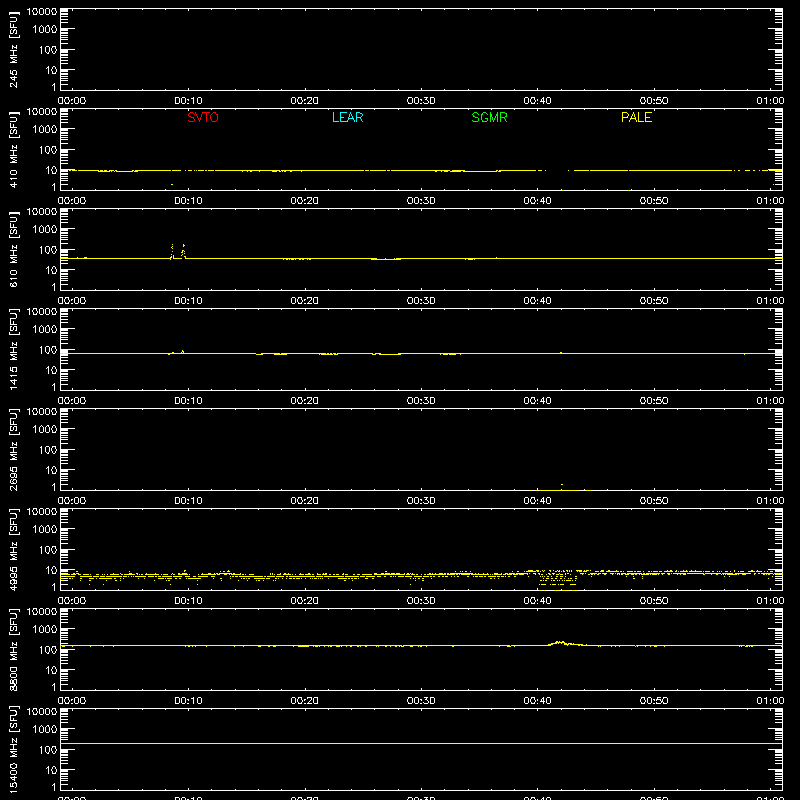800x800 pixels.
Task: Click the 100 tick label on the 610 MHz axis
Action: click(x=48, y=250)
